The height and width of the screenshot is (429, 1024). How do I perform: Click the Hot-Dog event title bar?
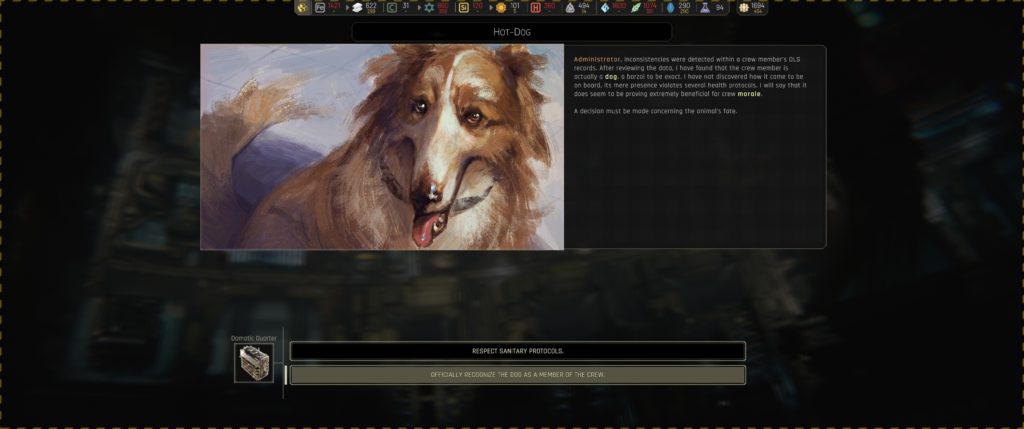point(511,32)
